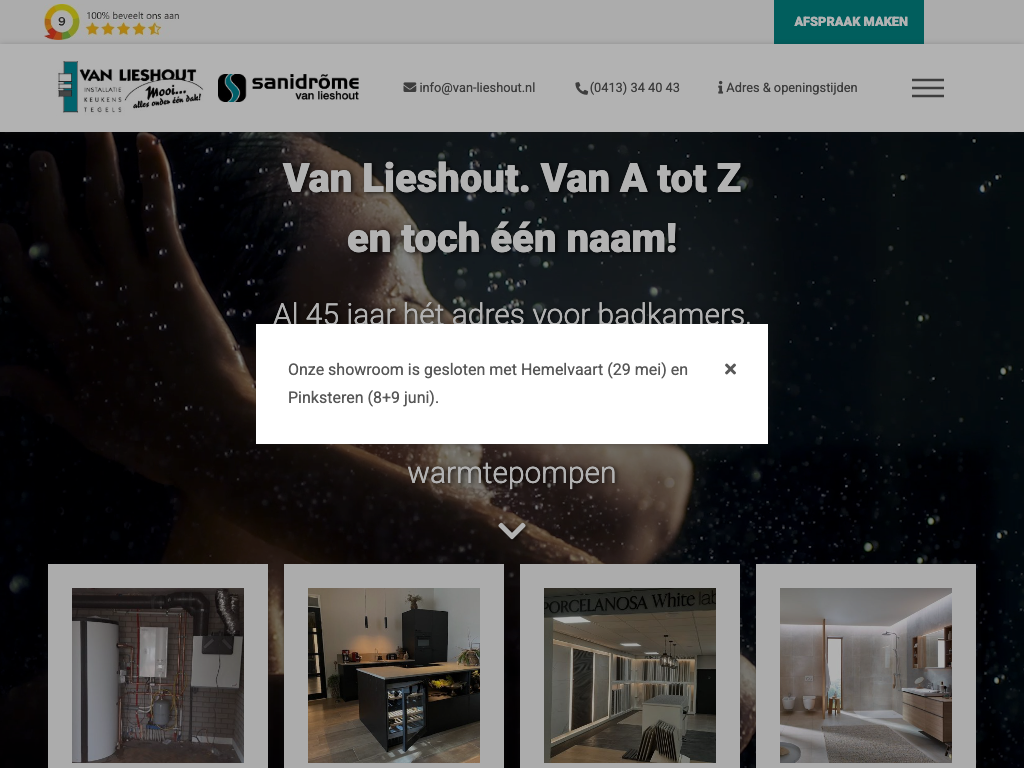Click the circular rating score badge
The image size is (1024, 768).
[61, 22]
